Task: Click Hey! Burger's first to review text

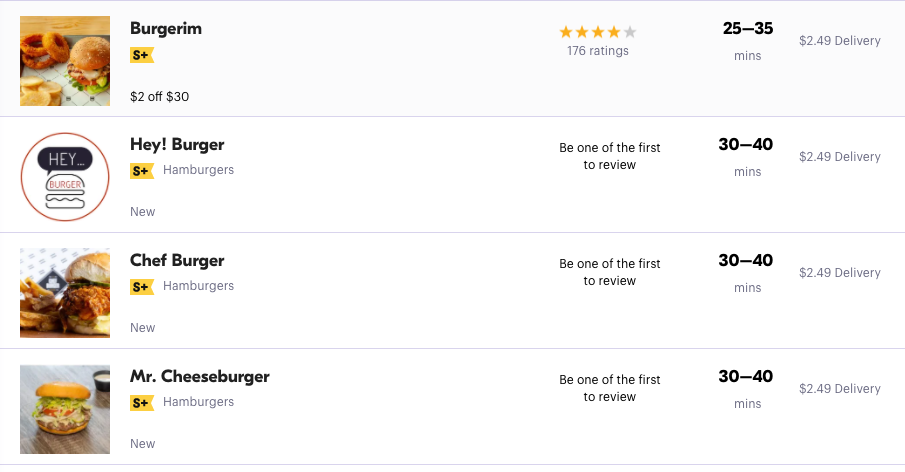Action: tap(609, 156)
